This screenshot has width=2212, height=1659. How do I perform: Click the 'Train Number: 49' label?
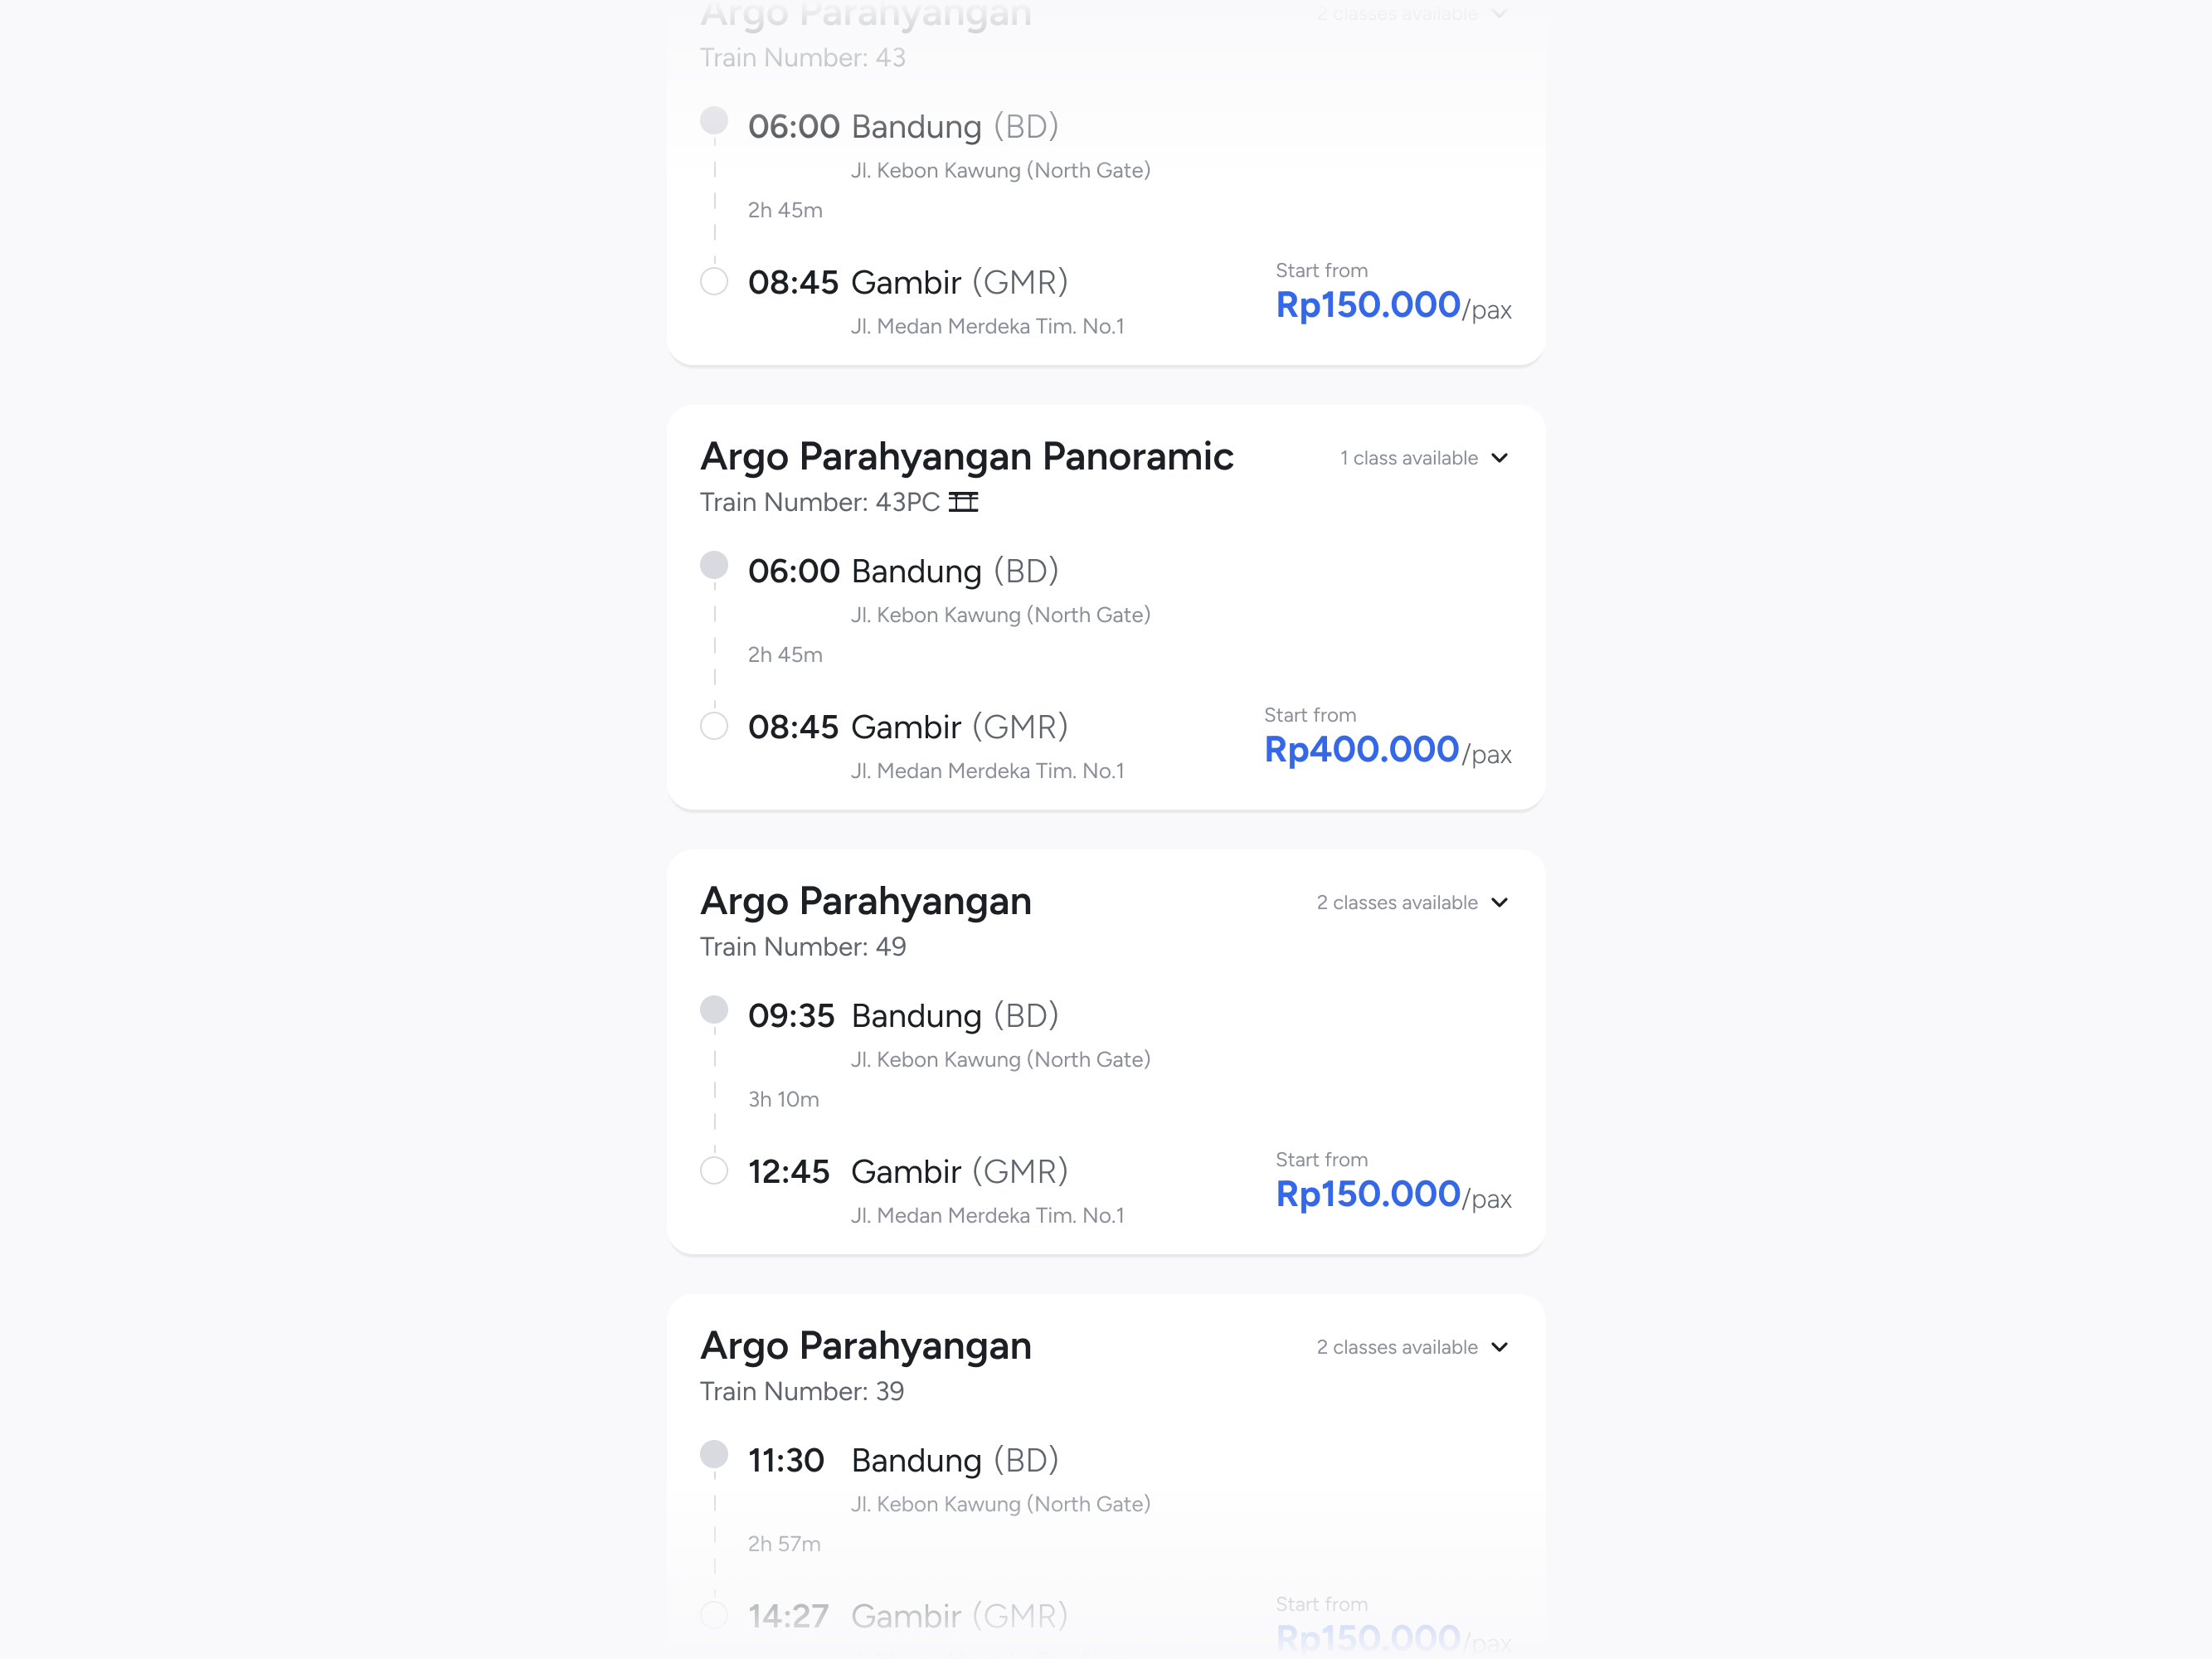pyautogui.click(x=801, y=946)
